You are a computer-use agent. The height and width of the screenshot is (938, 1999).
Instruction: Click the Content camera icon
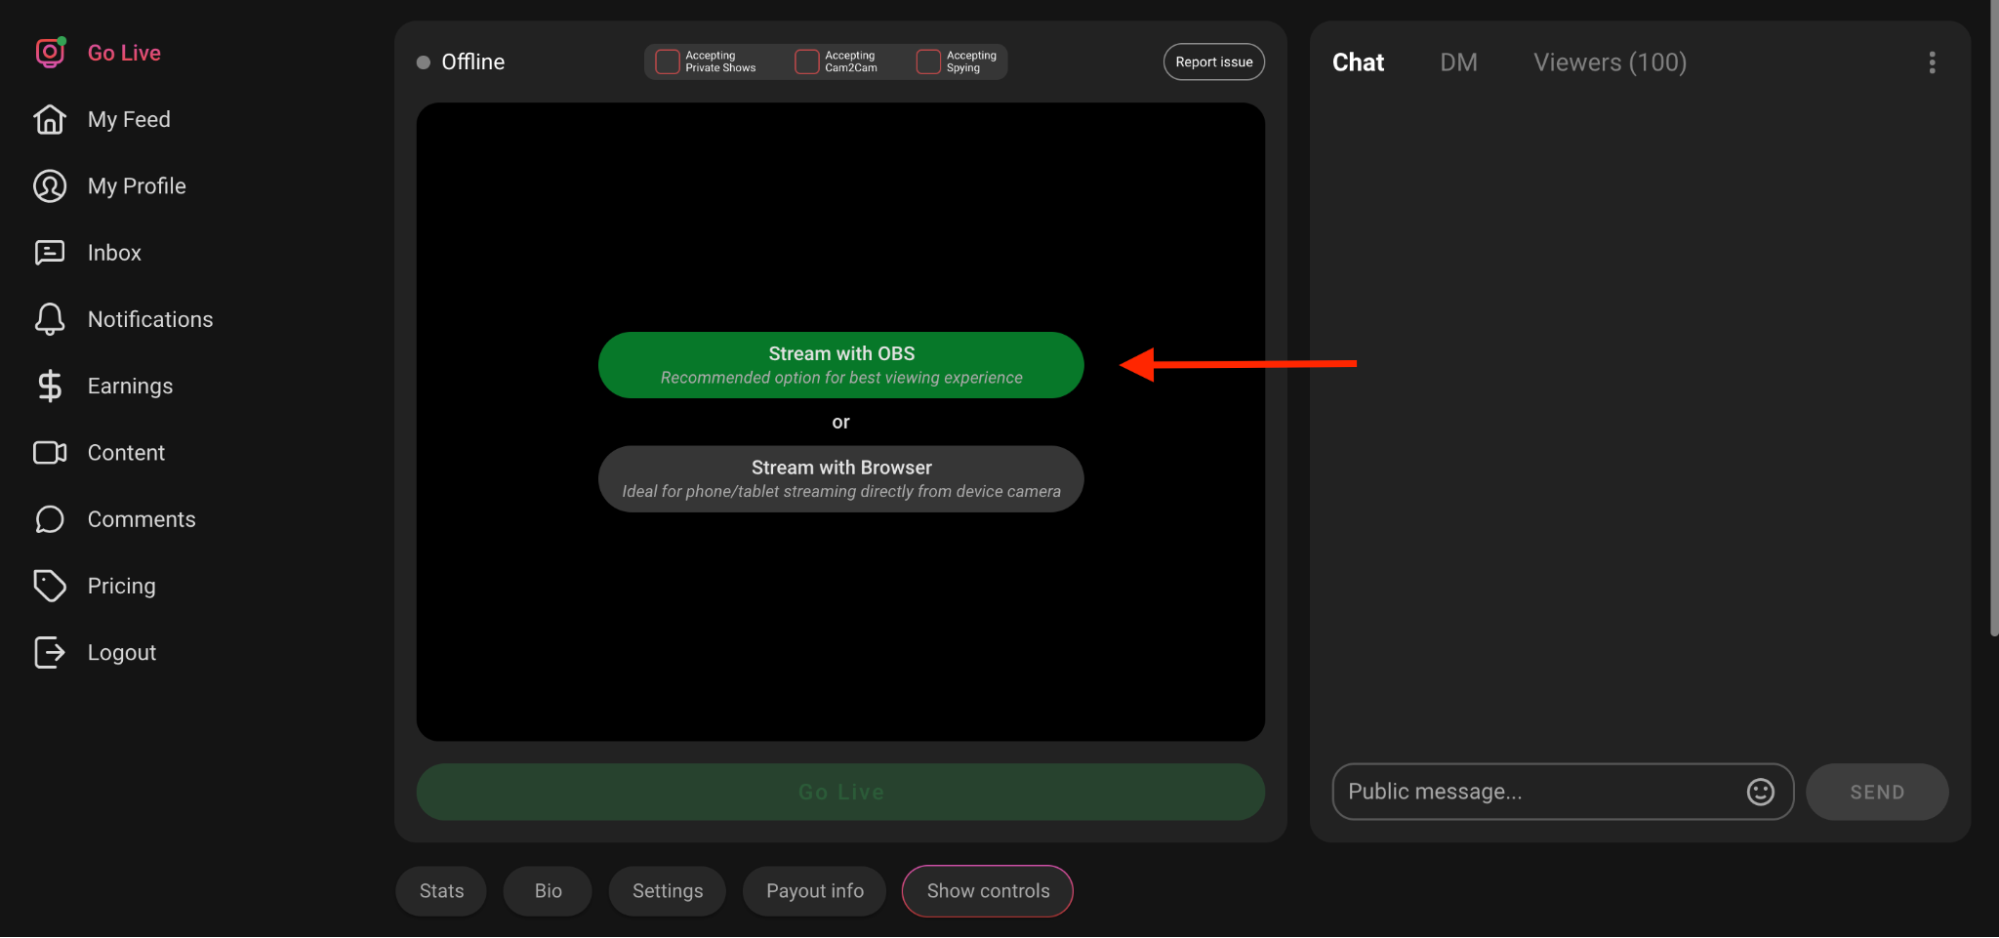[50, 452]
